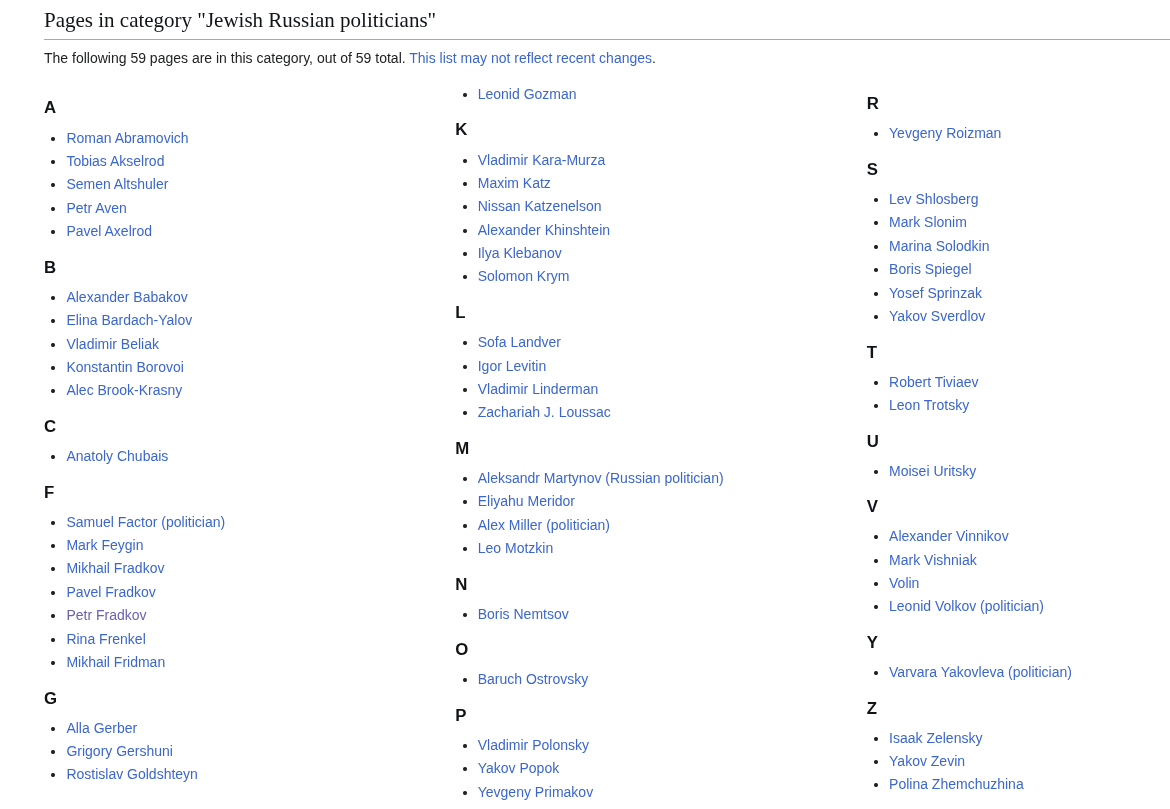Open Semen Altshuler article
1170x809 pixels.
(x=117, y=184)
